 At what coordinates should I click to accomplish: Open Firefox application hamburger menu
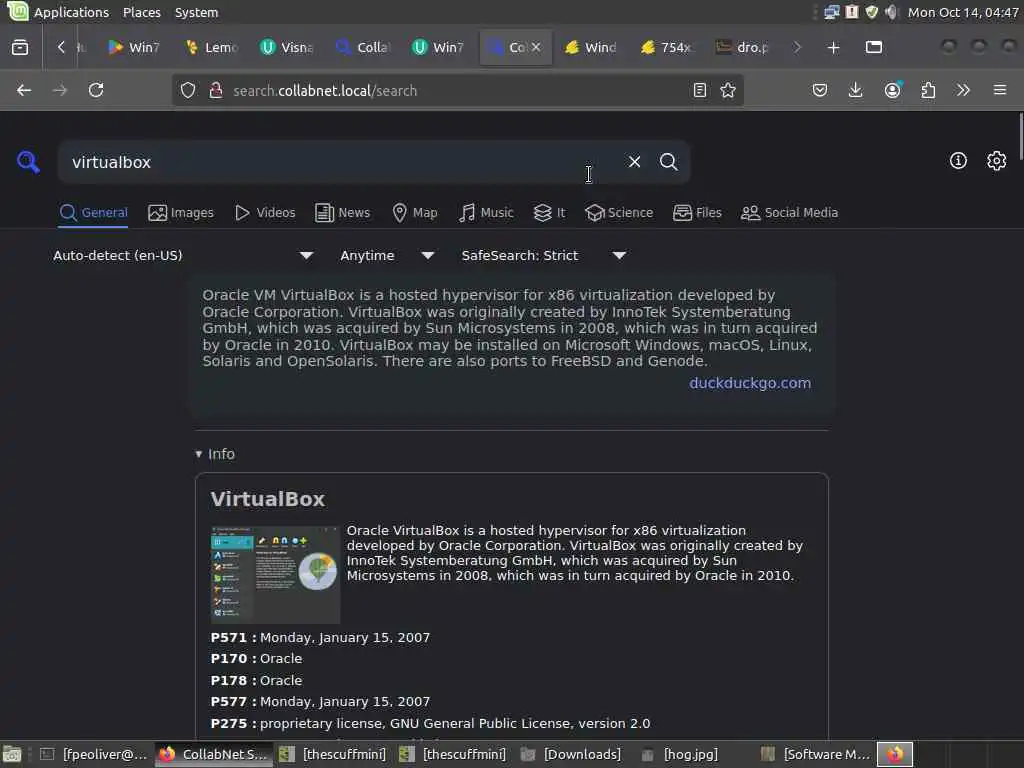(1000, 90)
